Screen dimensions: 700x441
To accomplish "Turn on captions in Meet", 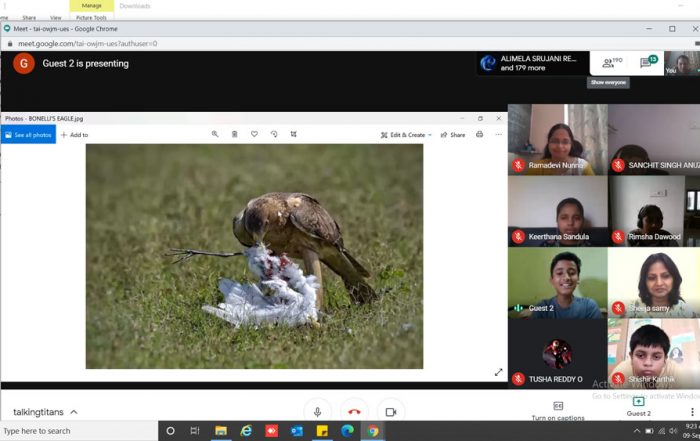I will pos(558,411).
